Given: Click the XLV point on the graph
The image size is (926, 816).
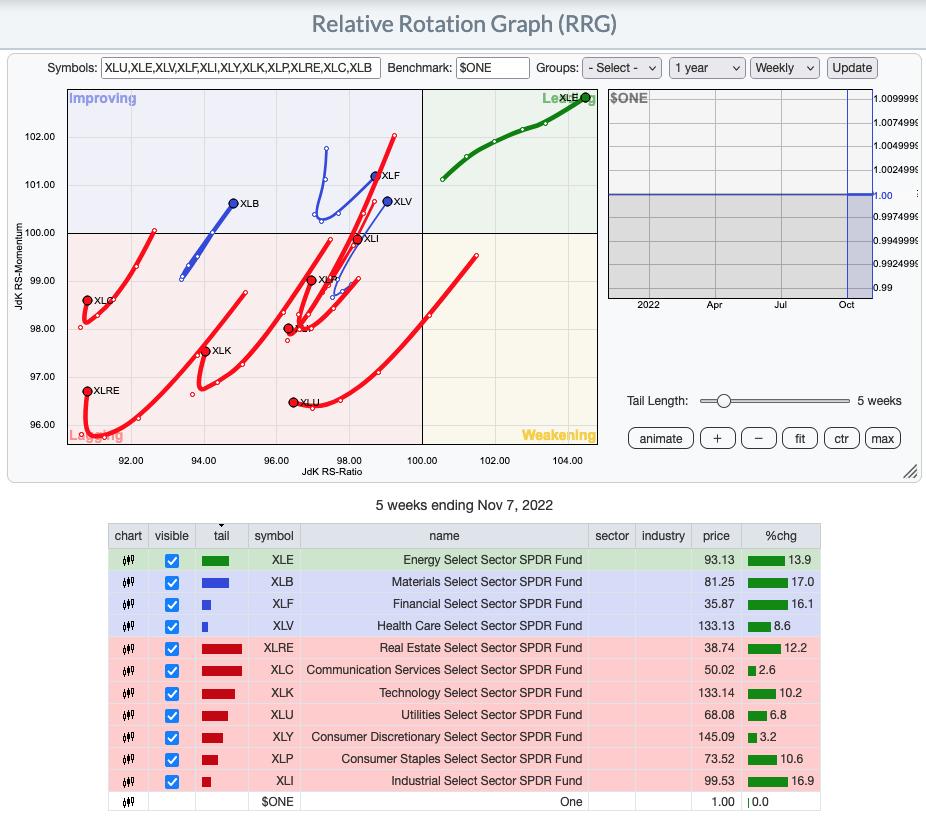Looking at the screenshot, I should tap(387, 201).
